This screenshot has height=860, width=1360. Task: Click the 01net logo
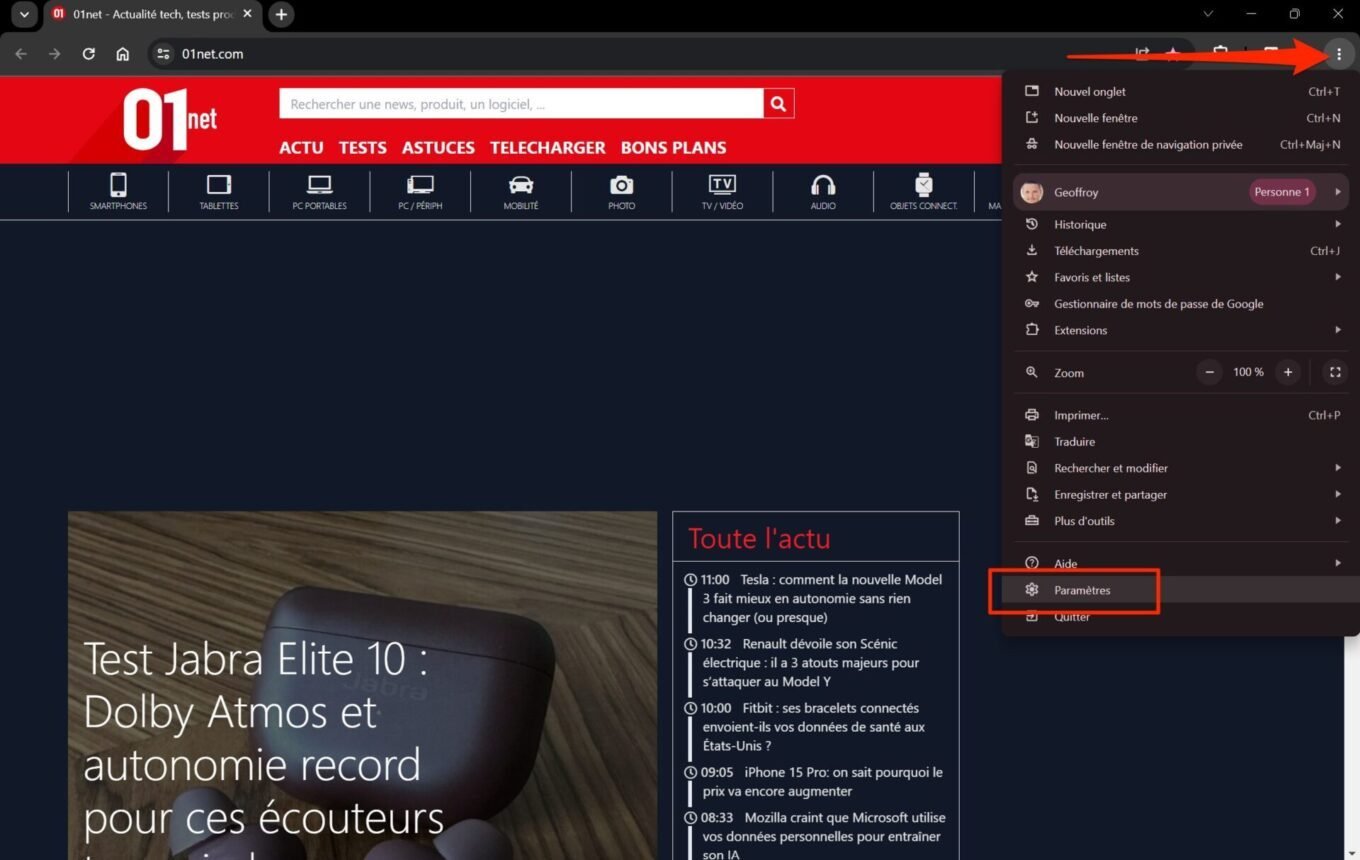tap(169, 119)
